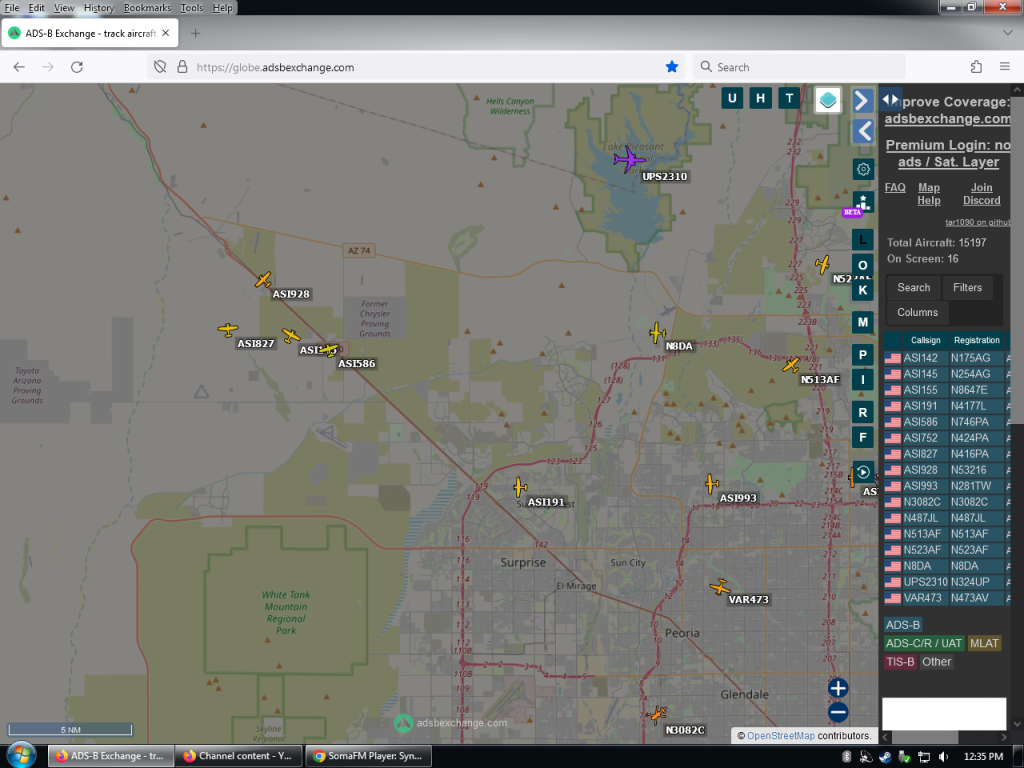Click the browser Search field
Viewport: 1024px width, 768px height.
click(799, 67)
